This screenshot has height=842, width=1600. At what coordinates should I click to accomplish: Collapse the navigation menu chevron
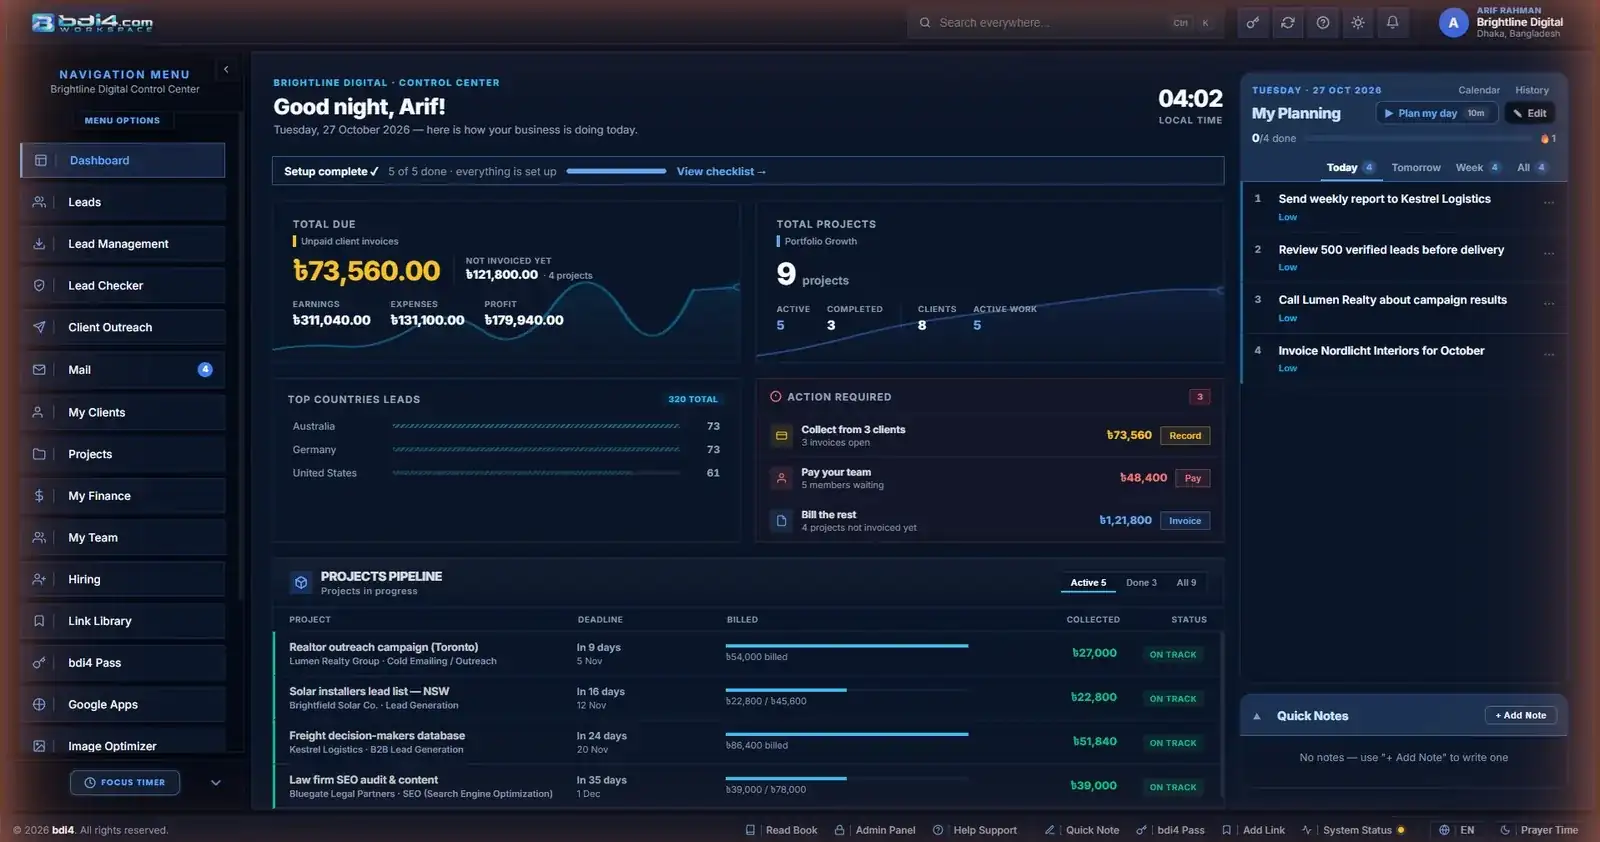pos(226,70)
